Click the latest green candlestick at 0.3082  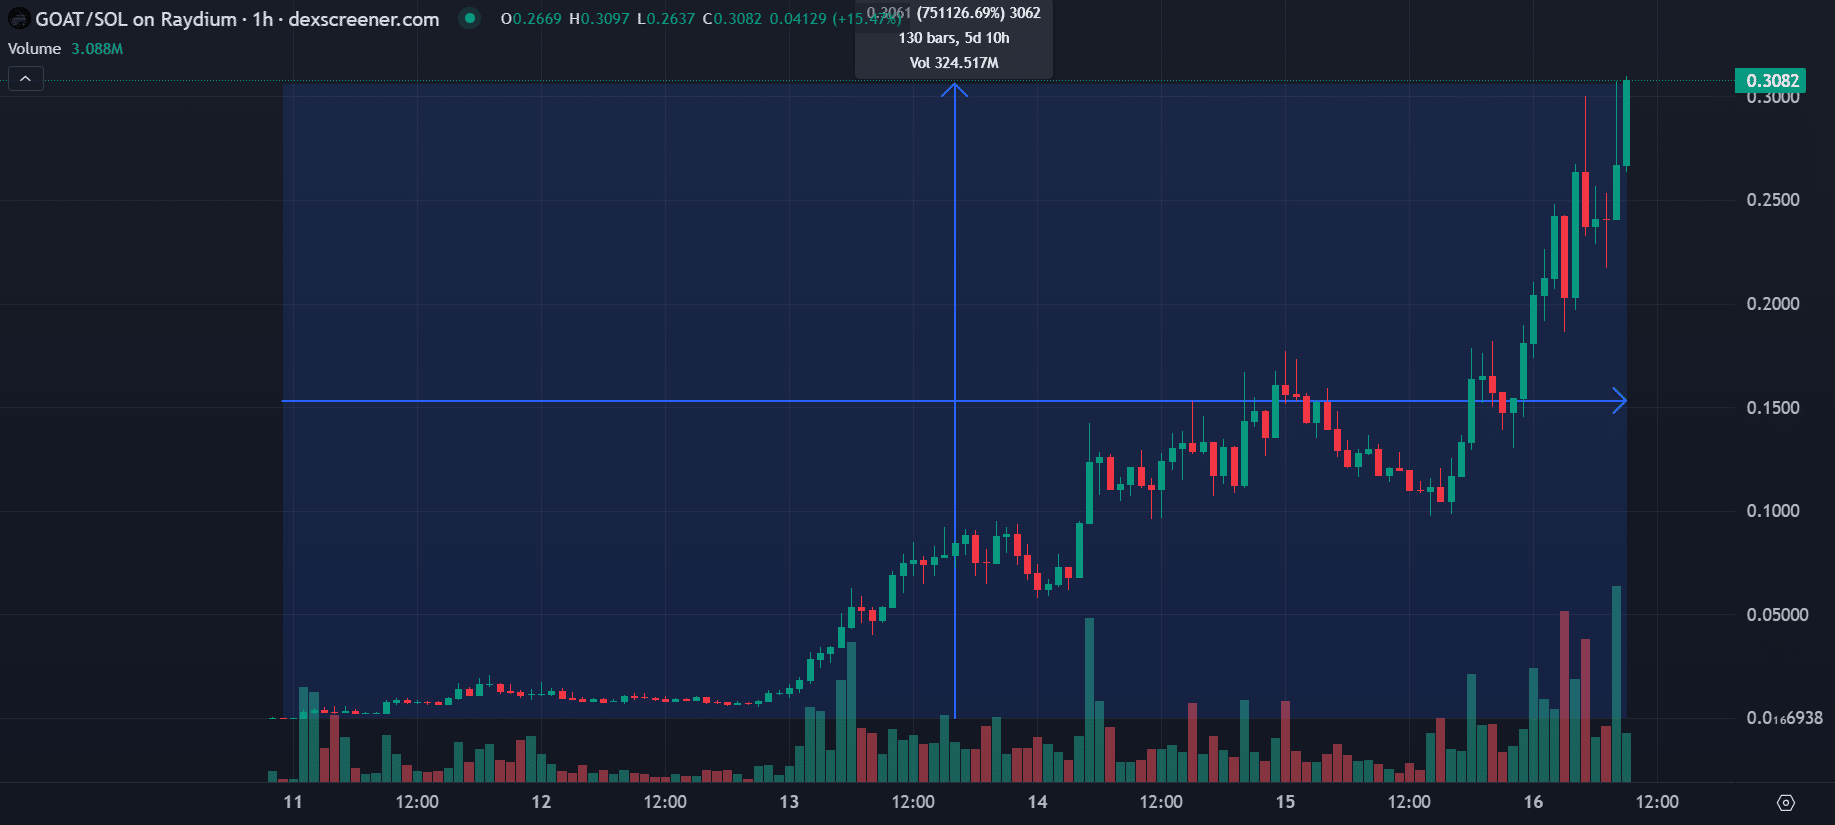[1627, 123]
